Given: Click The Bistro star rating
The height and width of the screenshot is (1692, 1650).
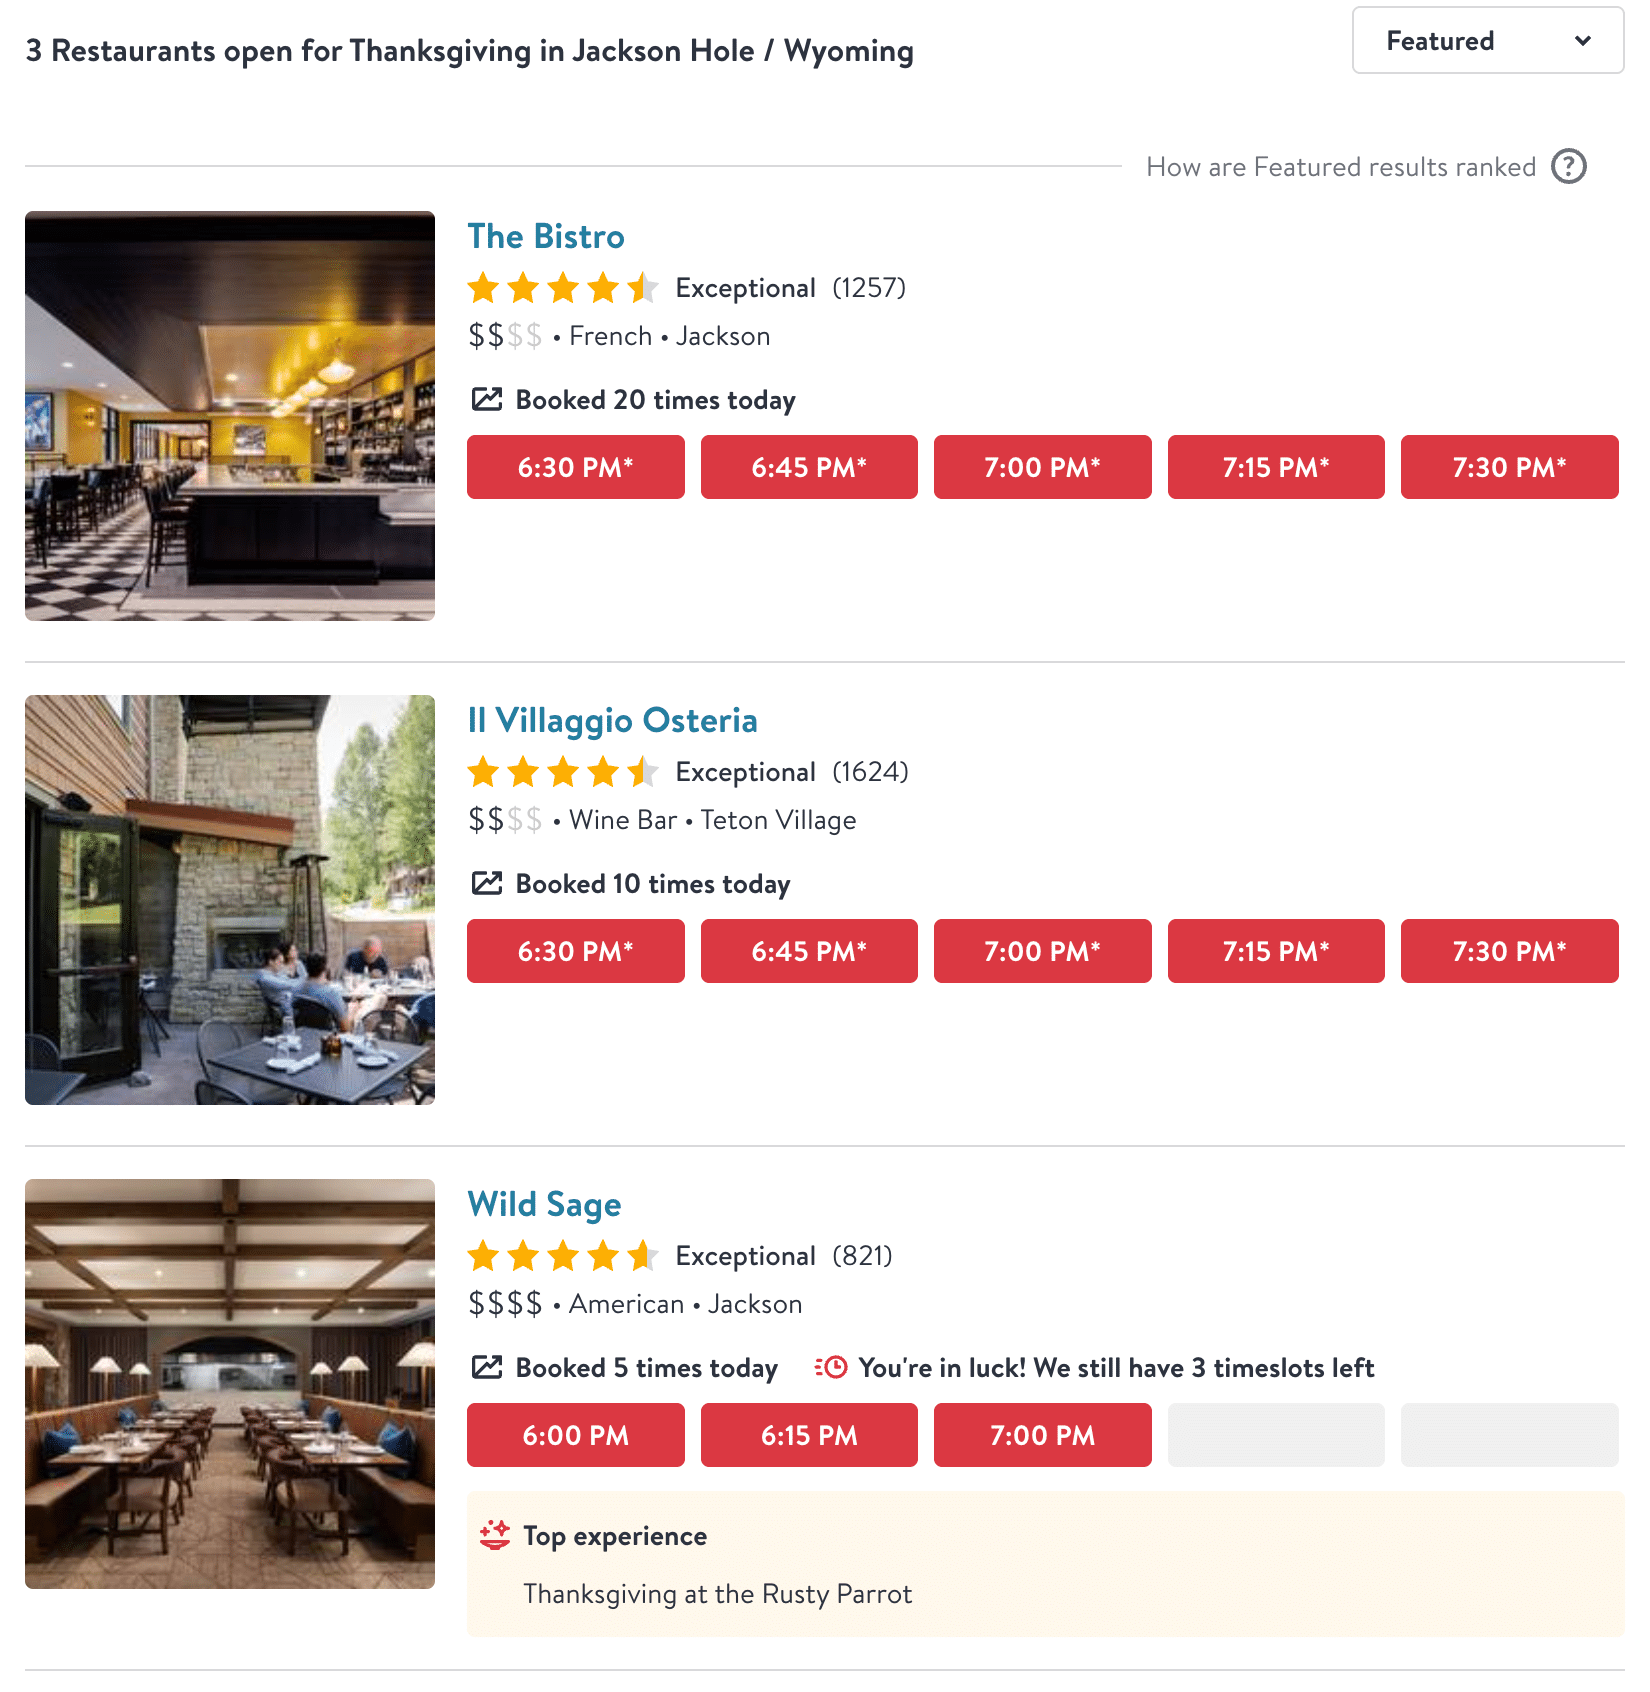Looking at the screenshot, I should pos(562,288).
